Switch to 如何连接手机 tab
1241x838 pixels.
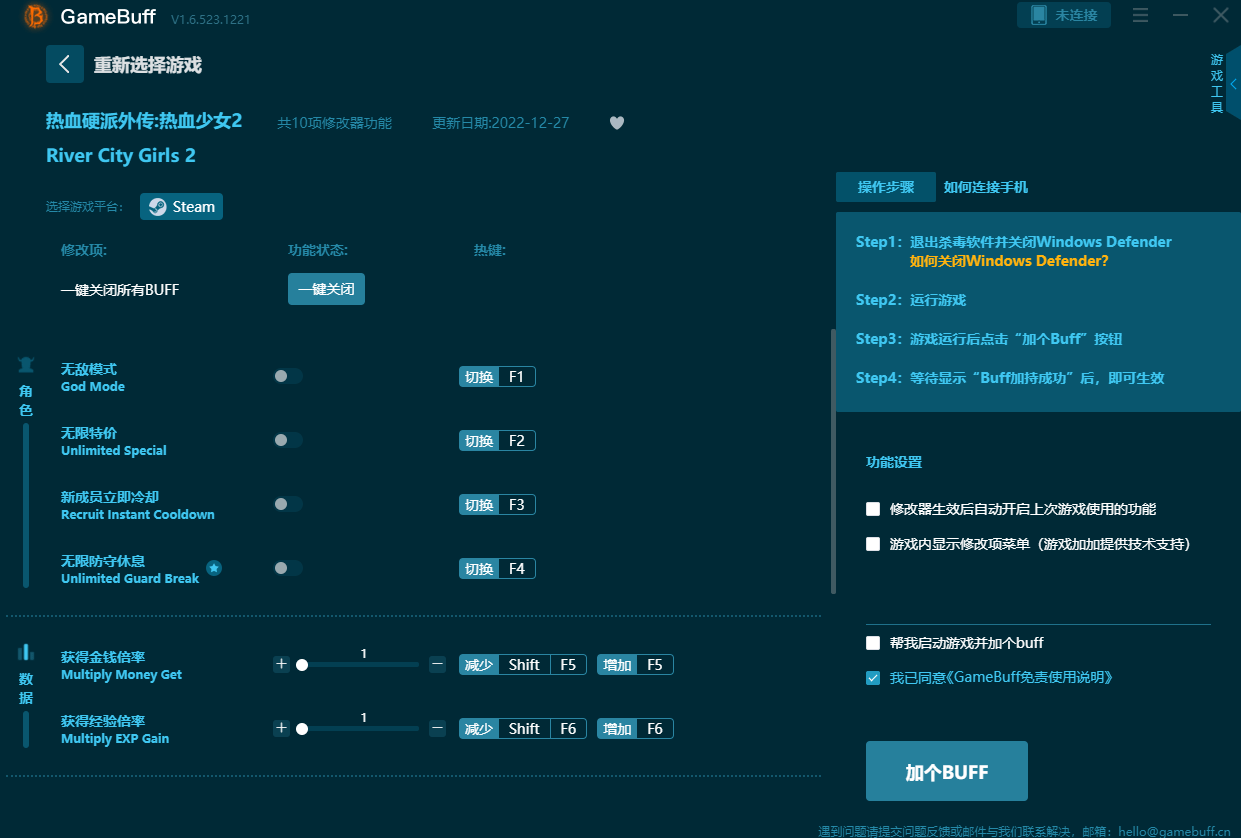point(986,187)
